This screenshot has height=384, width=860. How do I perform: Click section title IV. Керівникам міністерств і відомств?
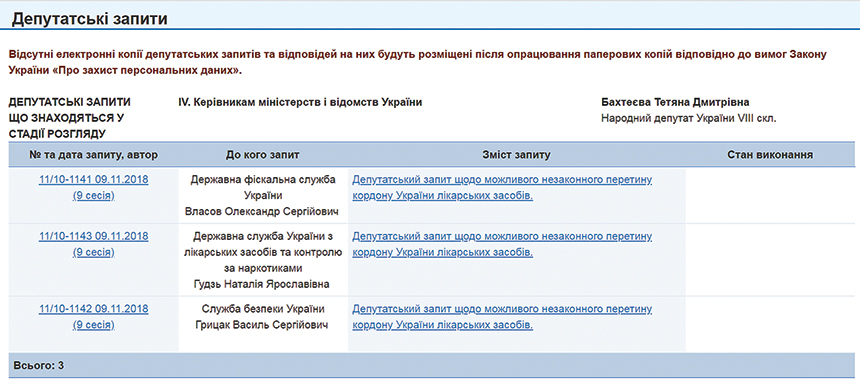tap(300, 103)
